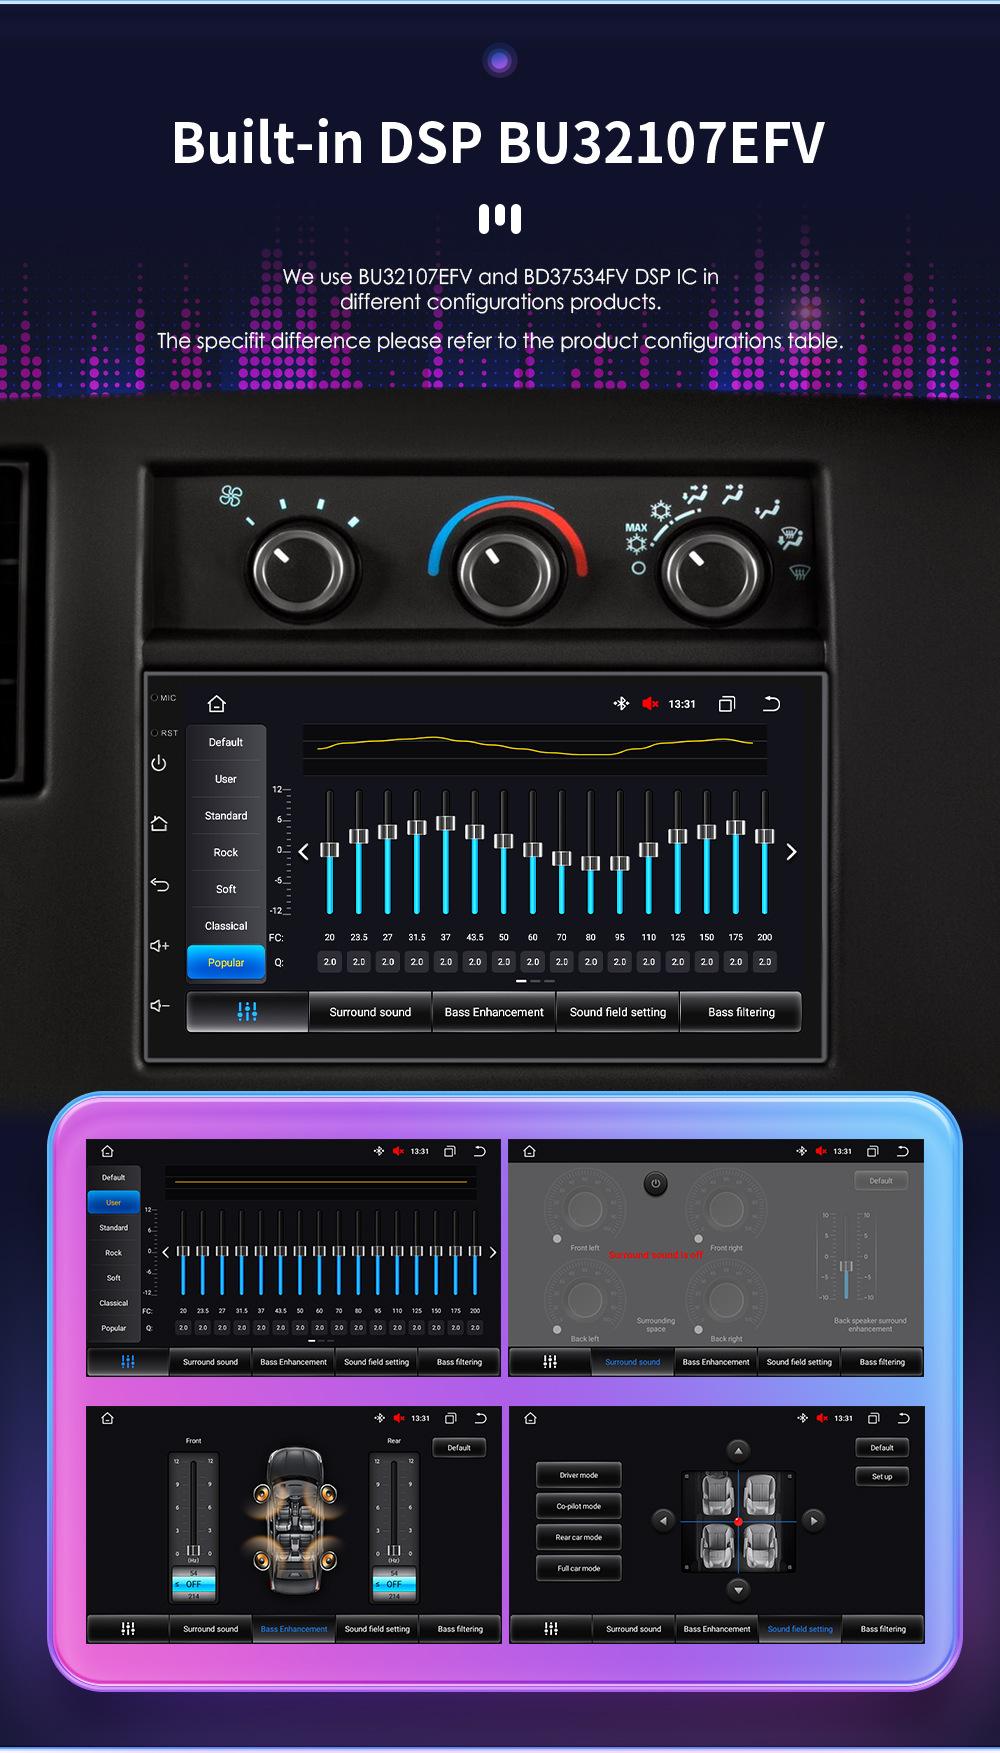Tap the volume down icon on the left edge

tap(159, 1005)
